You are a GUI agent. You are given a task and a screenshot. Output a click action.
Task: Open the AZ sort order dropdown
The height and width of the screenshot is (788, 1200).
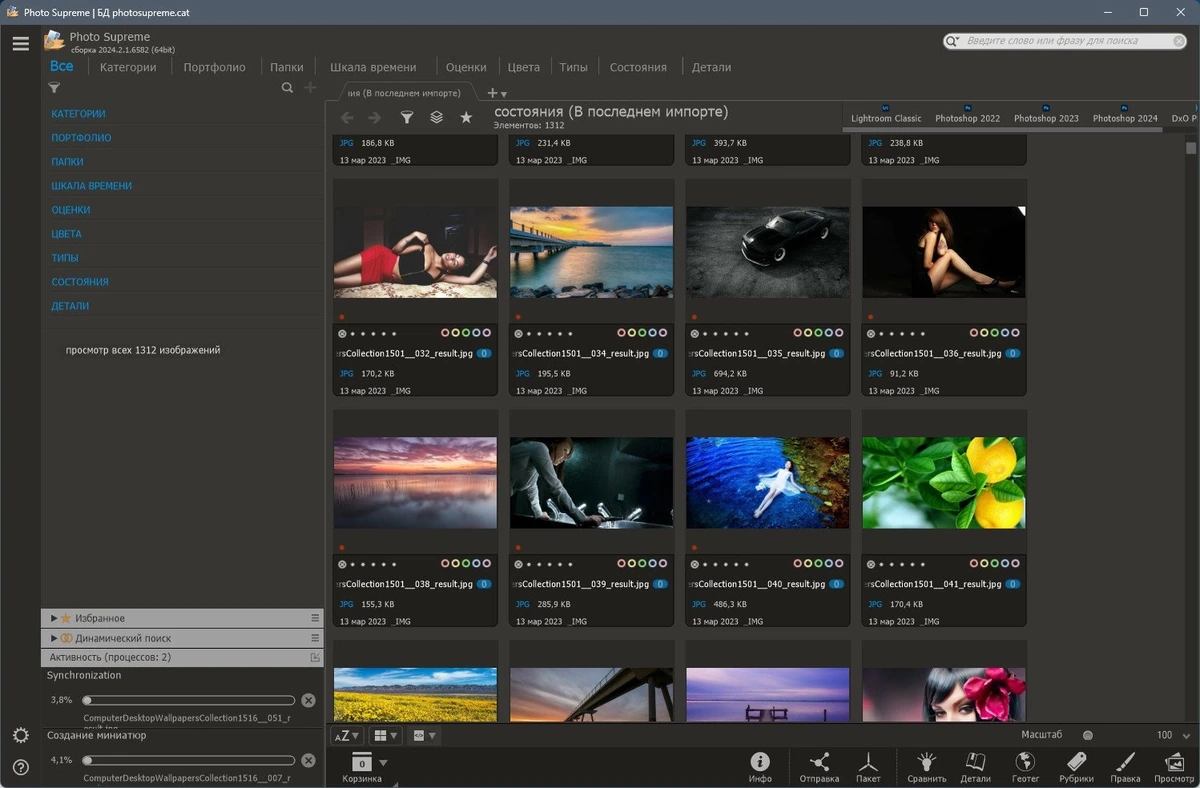pyautogui.click(x=346, y=735)
